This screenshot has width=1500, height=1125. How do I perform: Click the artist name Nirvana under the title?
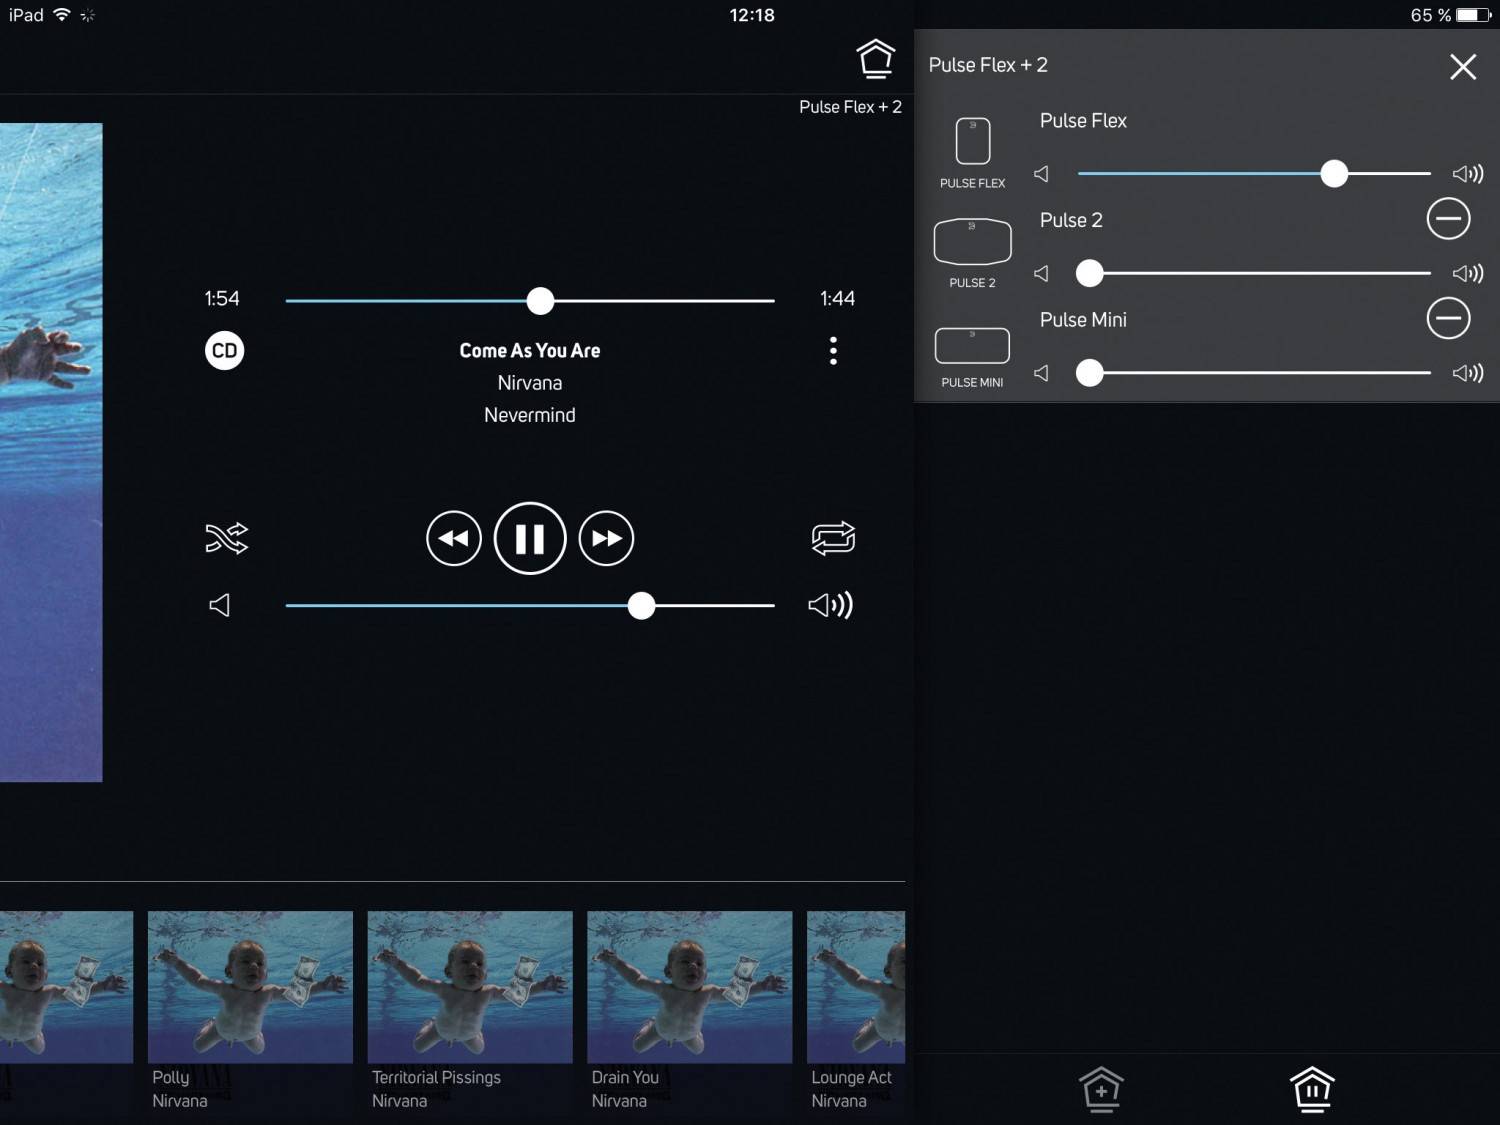tap(530, 383)
